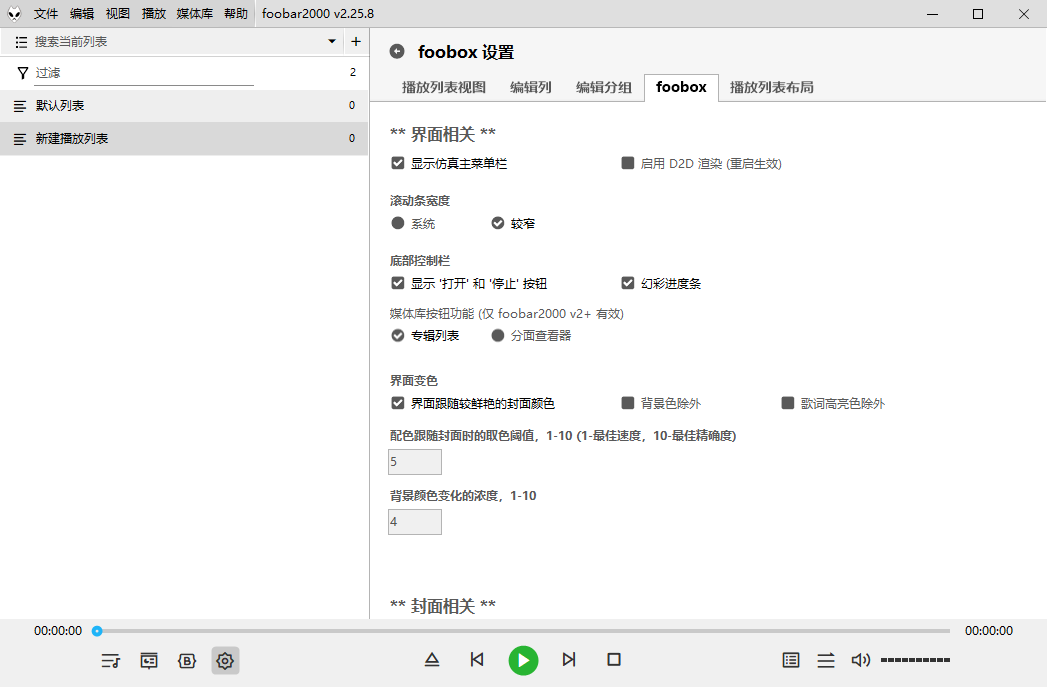Start playback with the green play button
This screenshot has height=687, width=1047.
coord(524,660)
